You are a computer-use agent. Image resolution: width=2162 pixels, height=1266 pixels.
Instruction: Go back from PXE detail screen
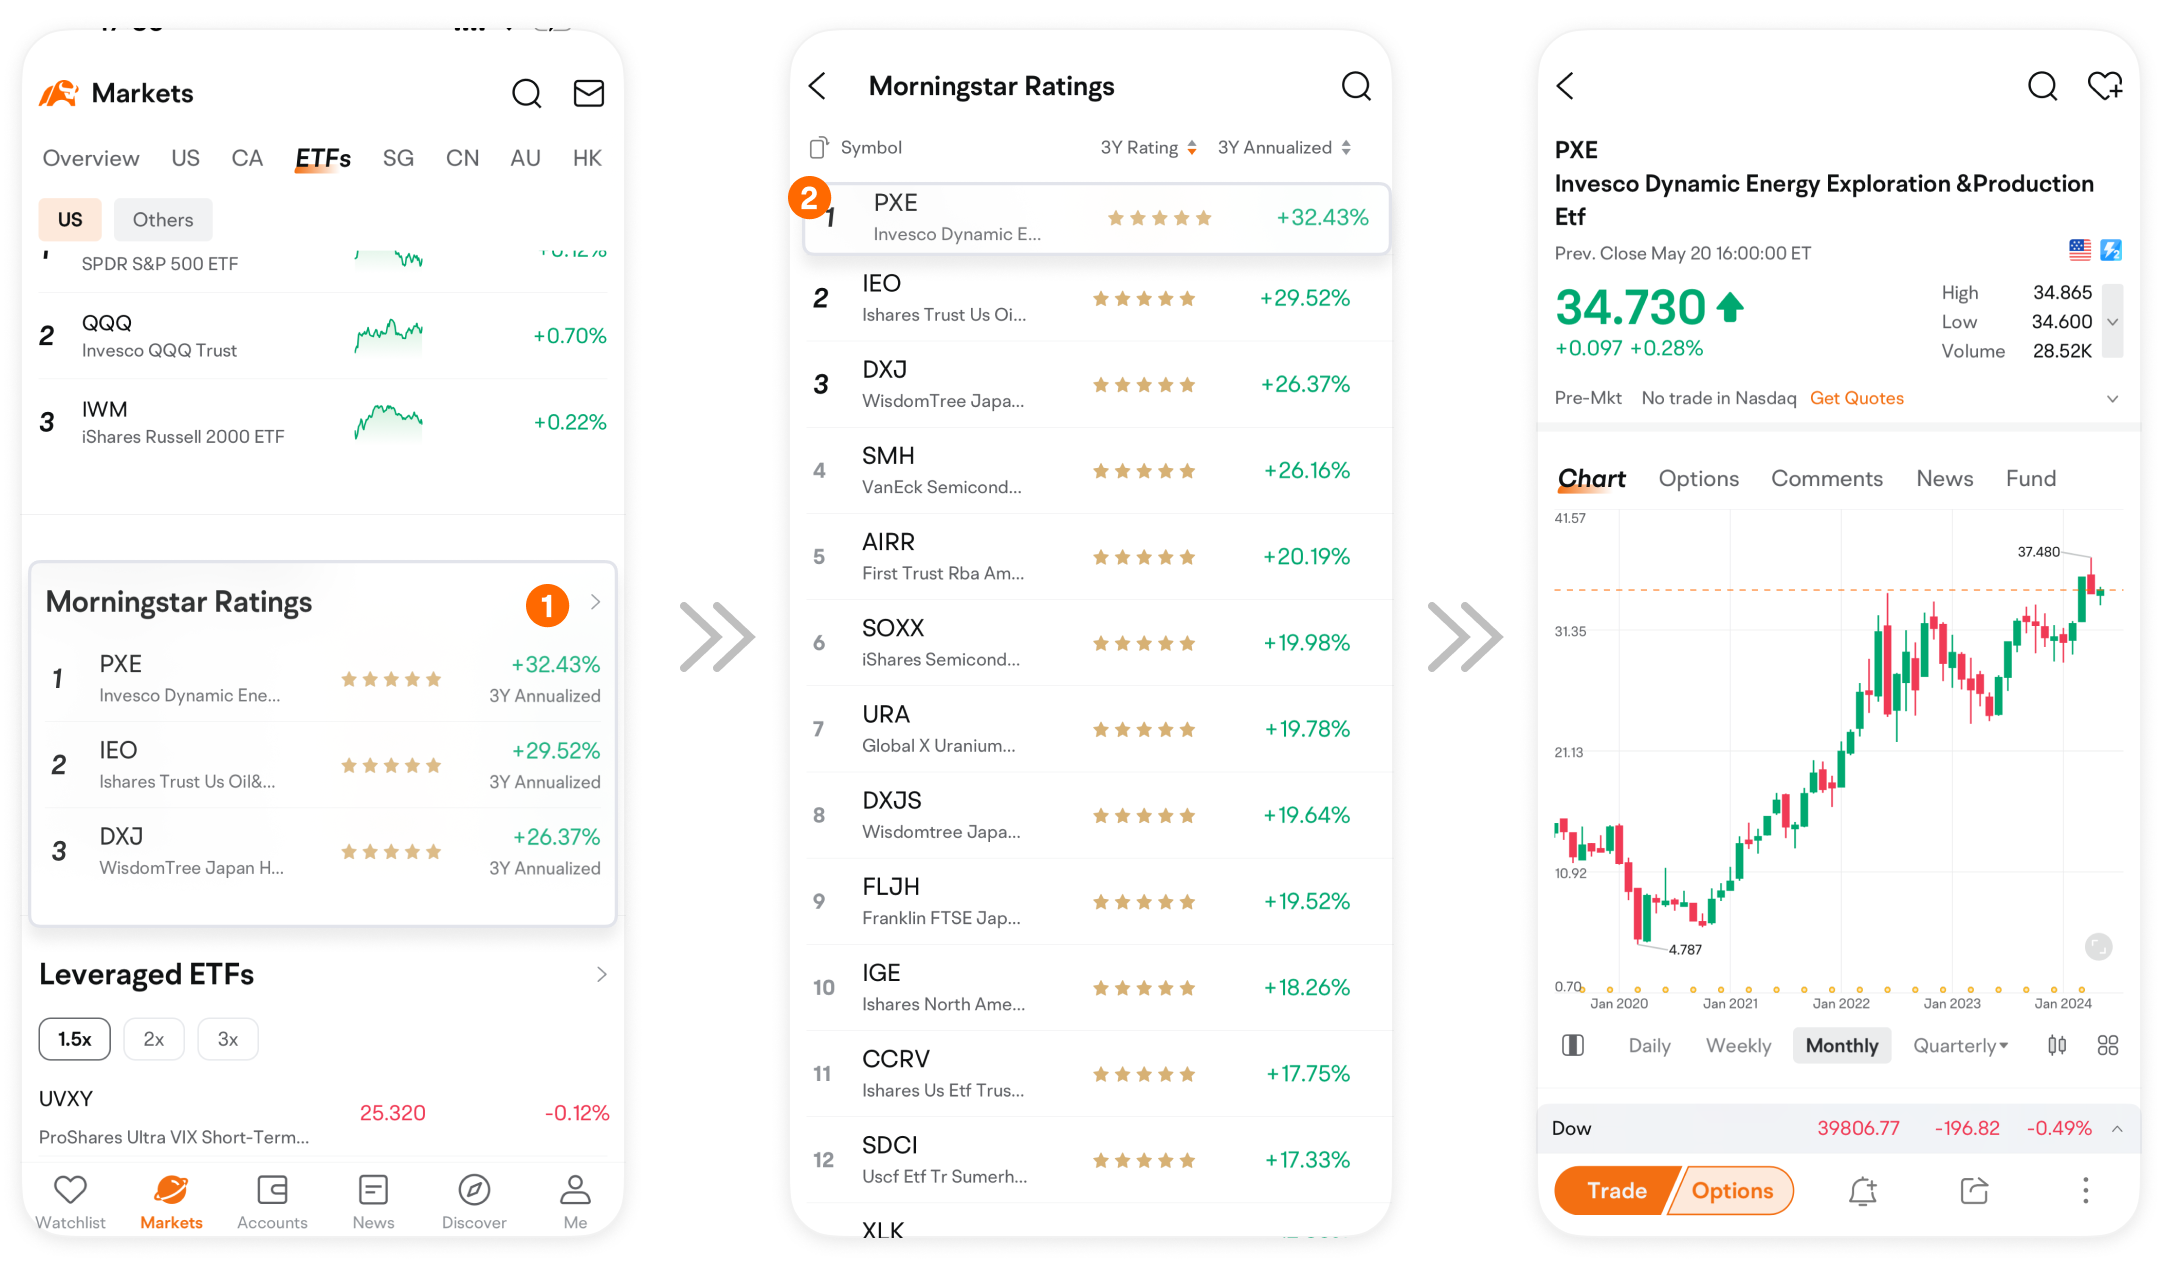point(1566,86)
